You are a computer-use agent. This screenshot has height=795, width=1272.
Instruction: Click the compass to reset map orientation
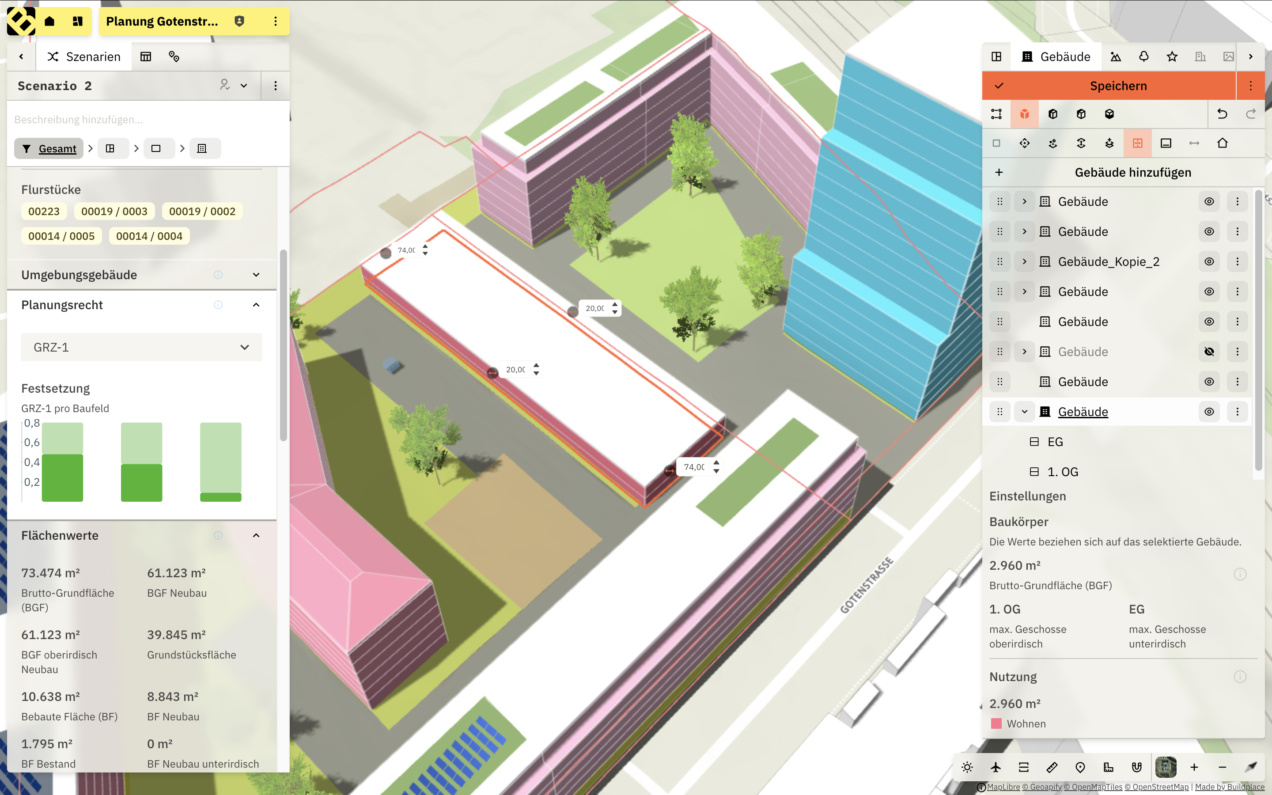(1249, 767)
